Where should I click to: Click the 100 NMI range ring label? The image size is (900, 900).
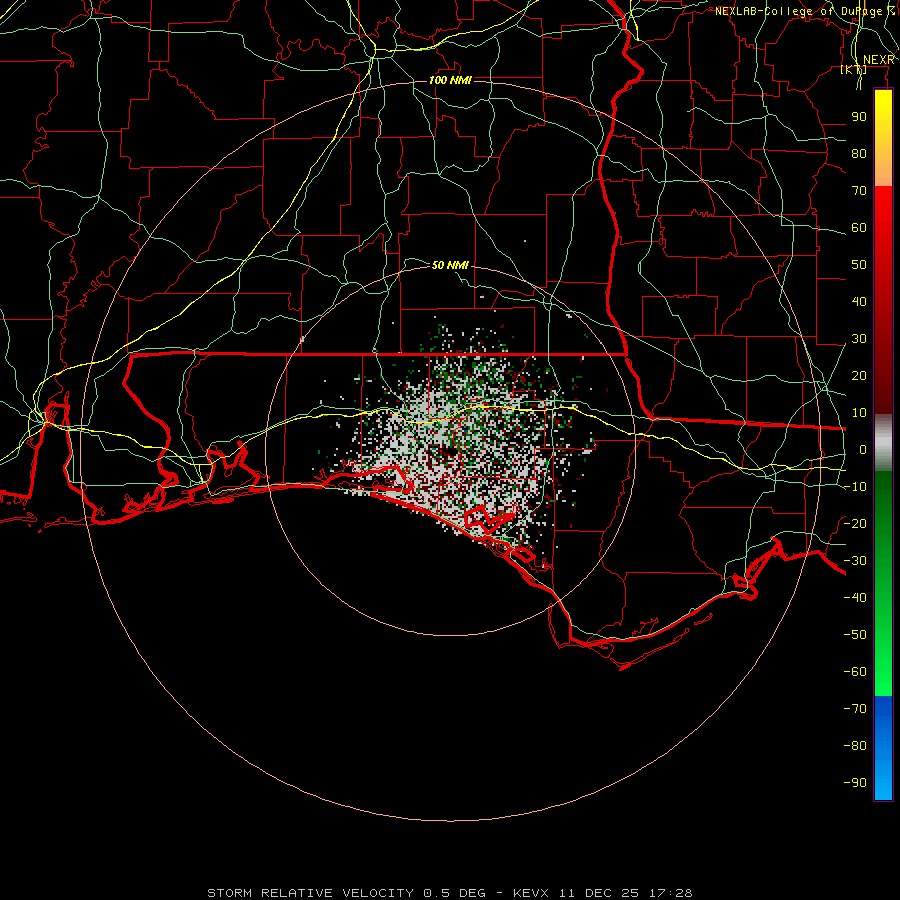[x=451, y=80]
